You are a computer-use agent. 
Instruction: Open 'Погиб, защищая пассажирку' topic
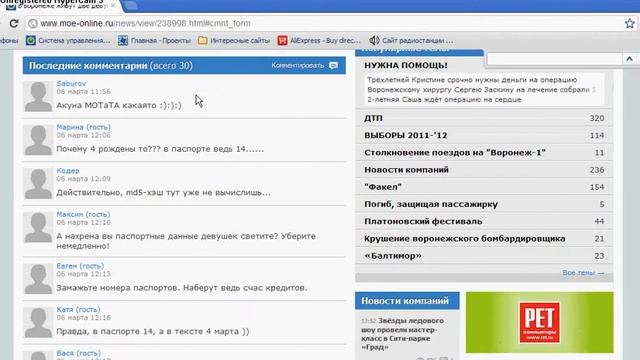pyautogui.click(x=484, y=204)
